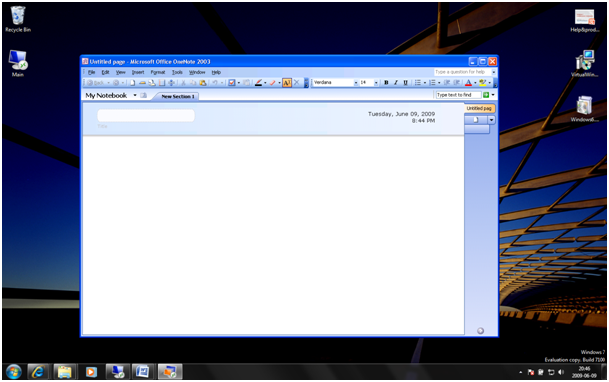This screenshot has height=382, width=609.
Task: Click the Delete X icon in toolbar
Action: click(296, 83)
